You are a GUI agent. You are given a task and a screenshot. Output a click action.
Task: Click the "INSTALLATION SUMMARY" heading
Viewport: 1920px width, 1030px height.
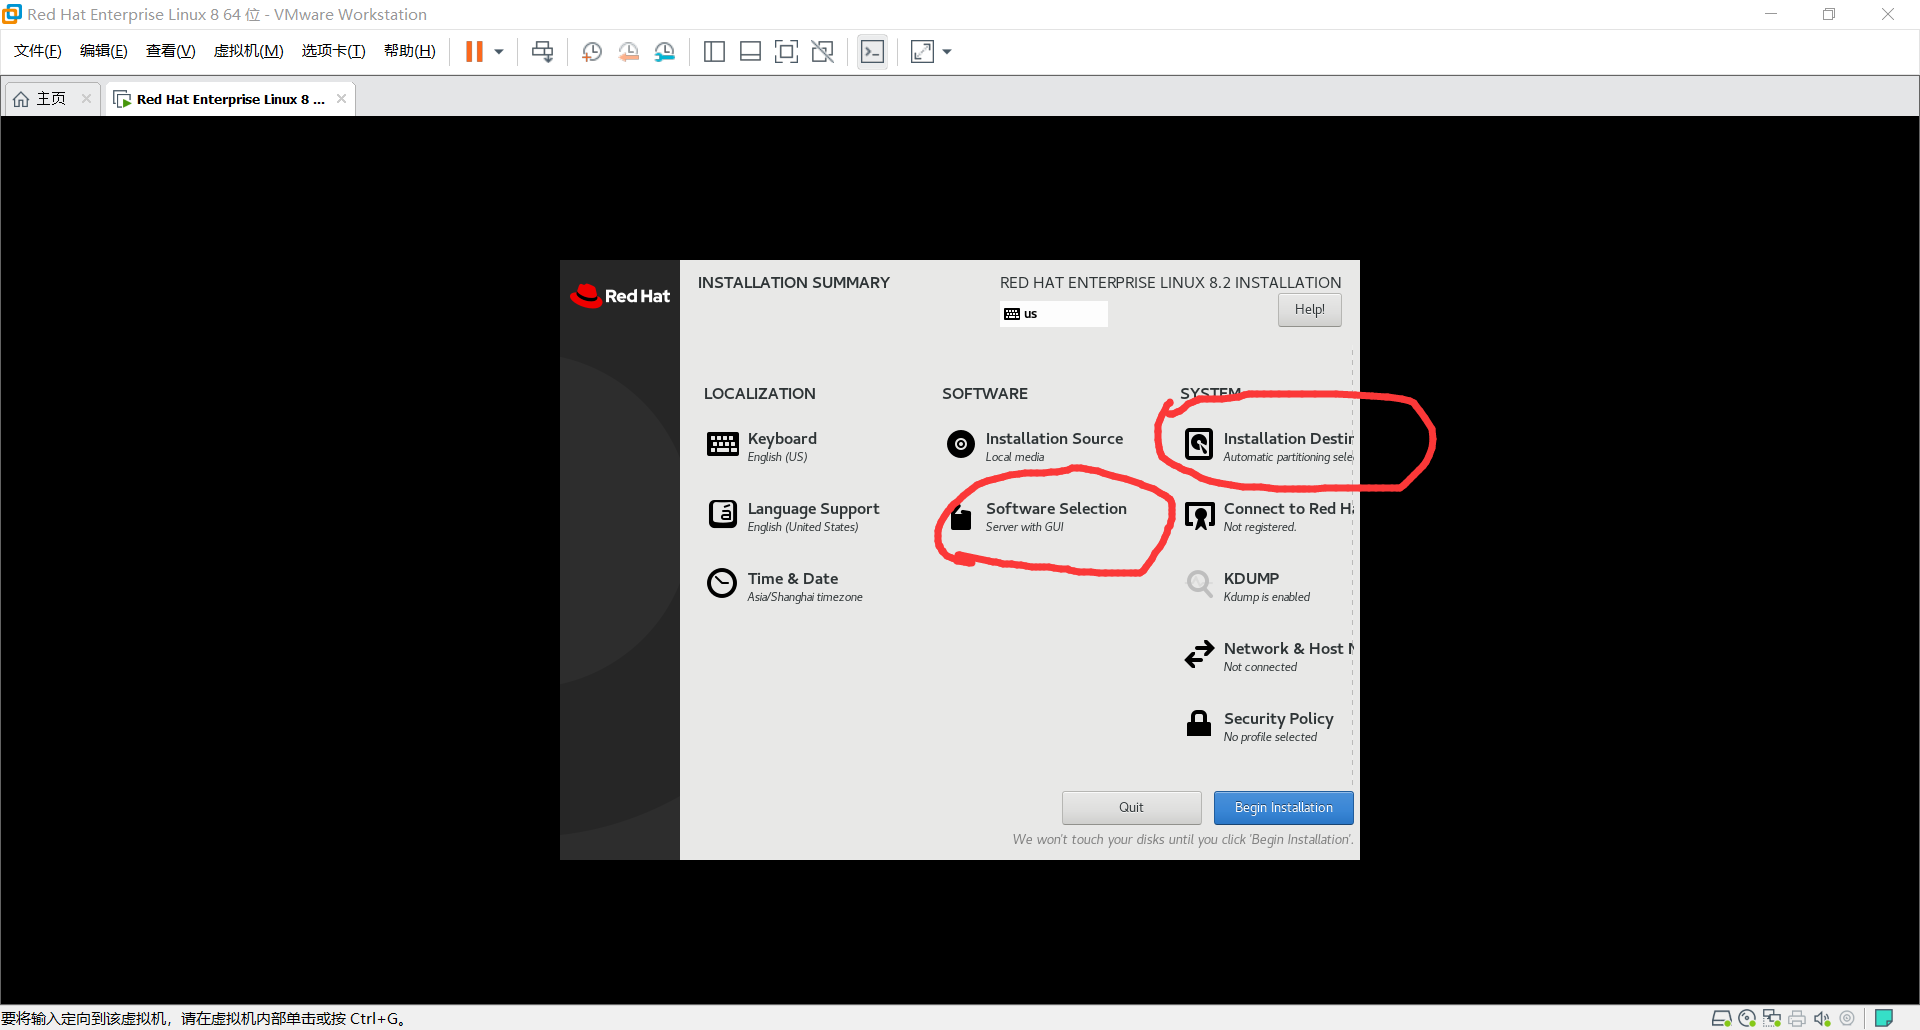pos(794,283)
